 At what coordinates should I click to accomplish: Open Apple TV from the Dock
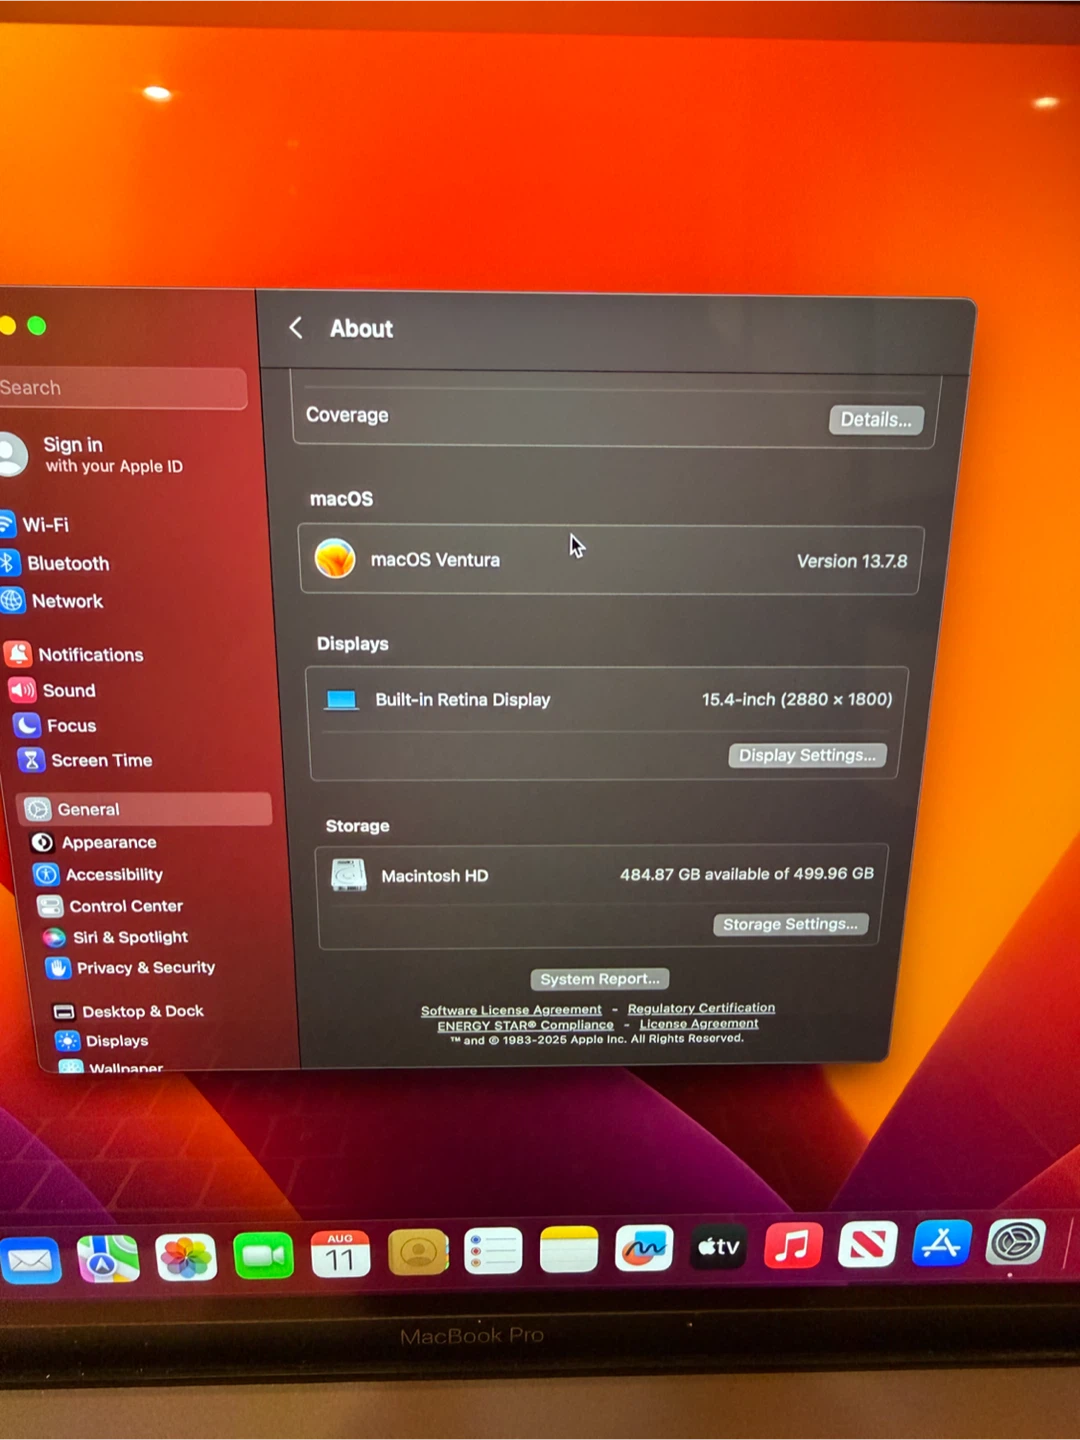pyautogui.click(x=718, y=1247)
